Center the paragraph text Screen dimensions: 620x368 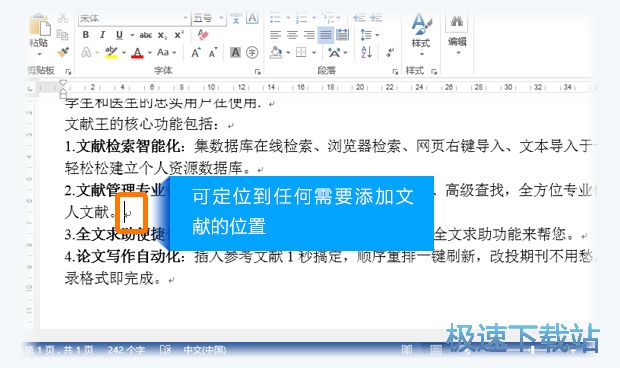coord(292,35)
